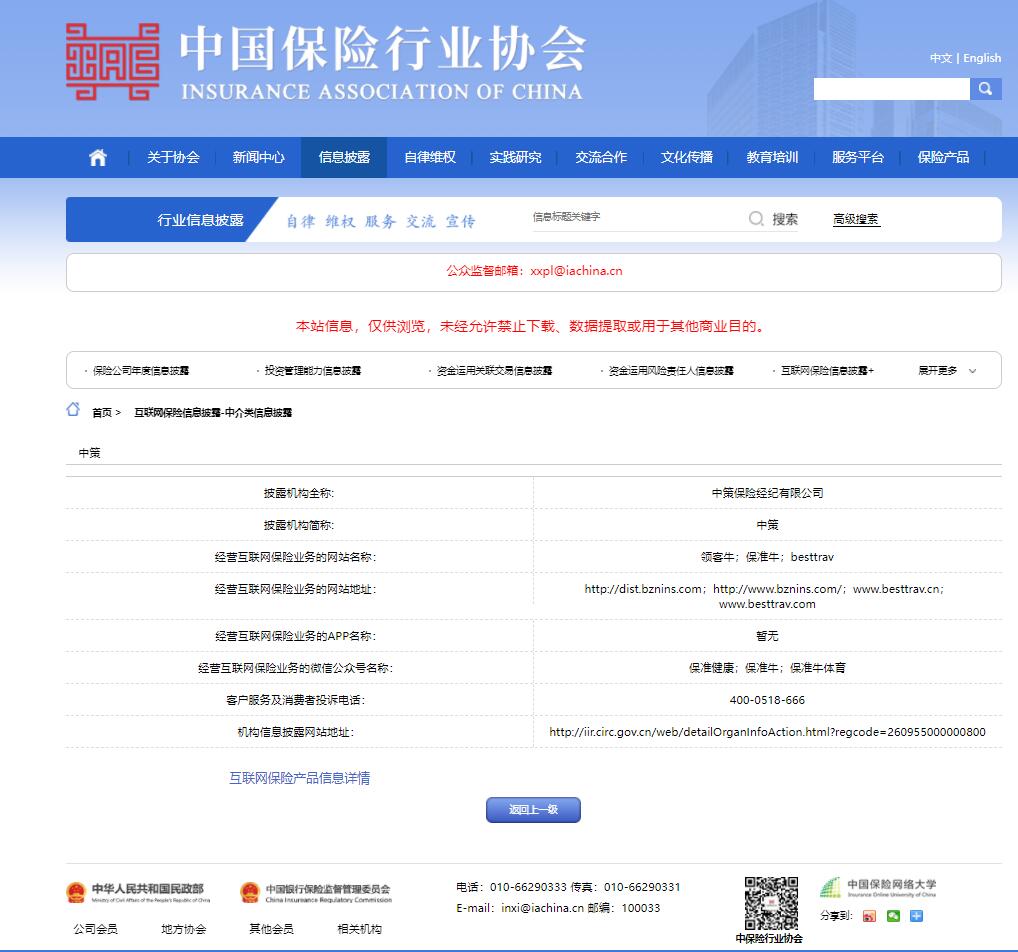Switch language to 中文
Viewport: 1018px width, 952px height.
(941, 58)
